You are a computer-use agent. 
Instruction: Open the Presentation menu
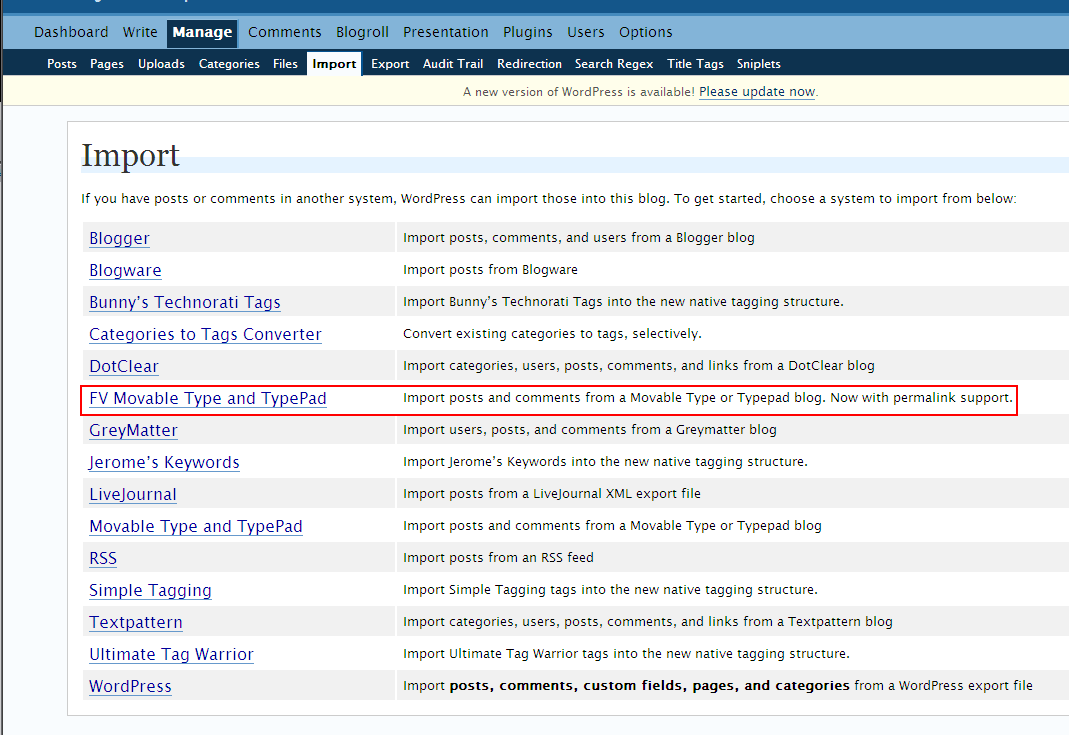pos(445,32)
